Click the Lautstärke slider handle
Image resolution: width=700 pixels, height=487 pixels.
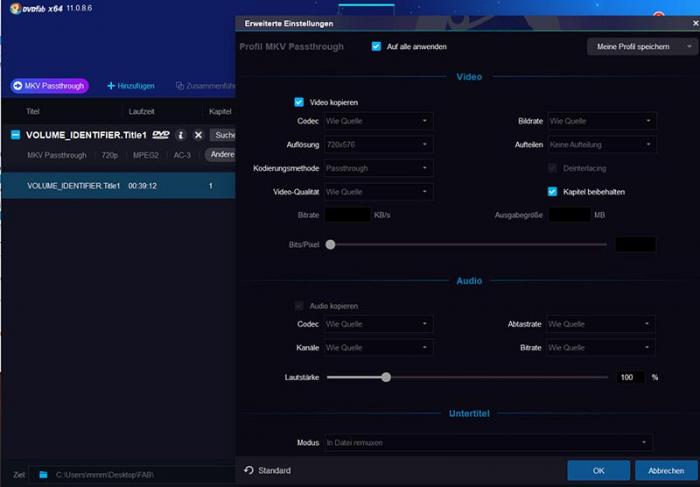tap(386, 377)
